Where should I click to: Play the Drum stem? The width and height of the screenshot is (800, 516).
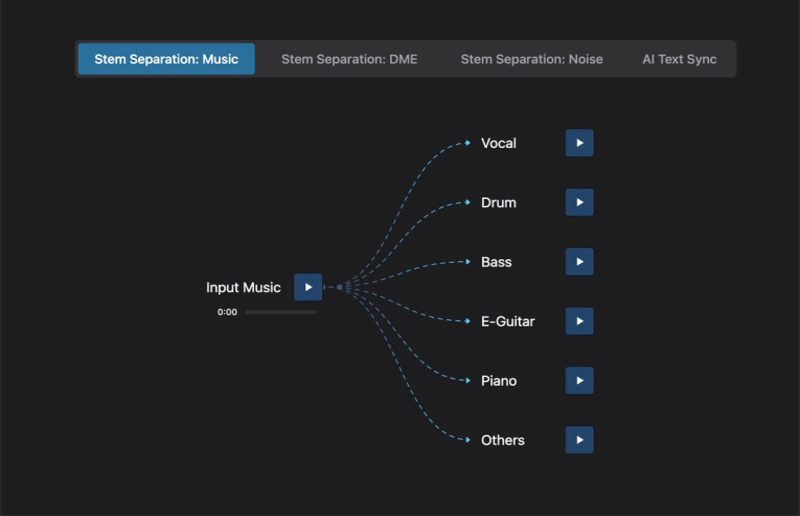pos(579,203)
